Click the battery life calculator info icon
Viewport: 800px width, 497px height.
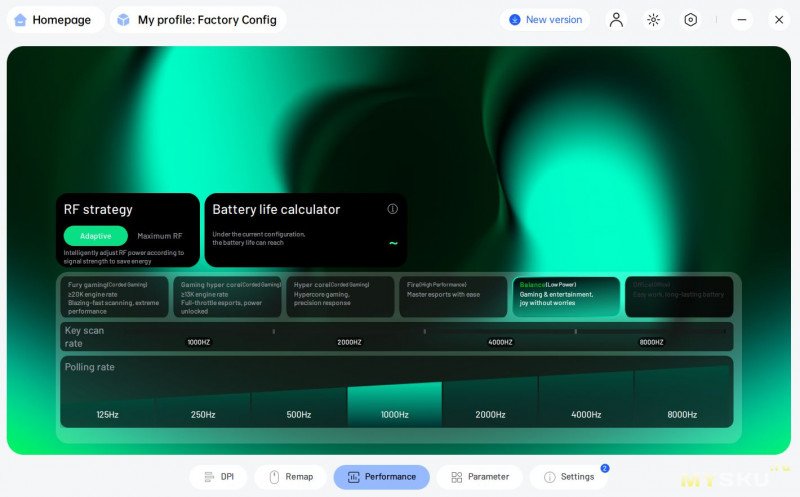click(392, 209)
